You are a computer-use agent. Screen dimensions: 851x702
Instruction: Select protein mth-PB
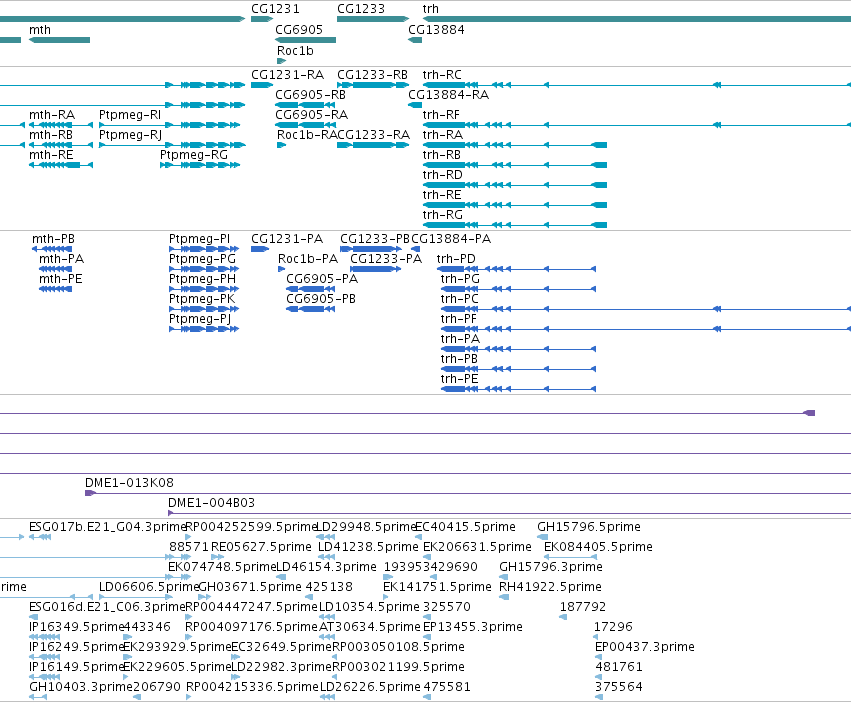52,249
